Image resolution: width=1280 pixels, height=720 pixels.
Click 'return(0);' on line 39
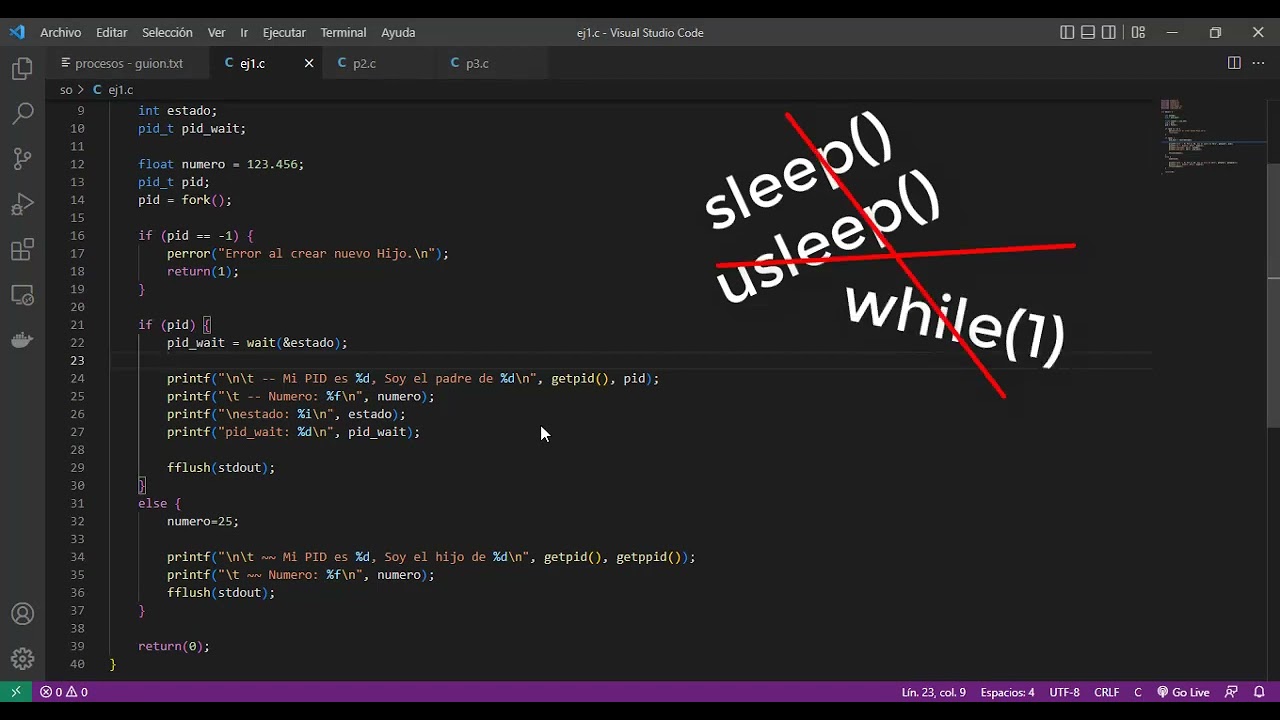coord(174,647)
